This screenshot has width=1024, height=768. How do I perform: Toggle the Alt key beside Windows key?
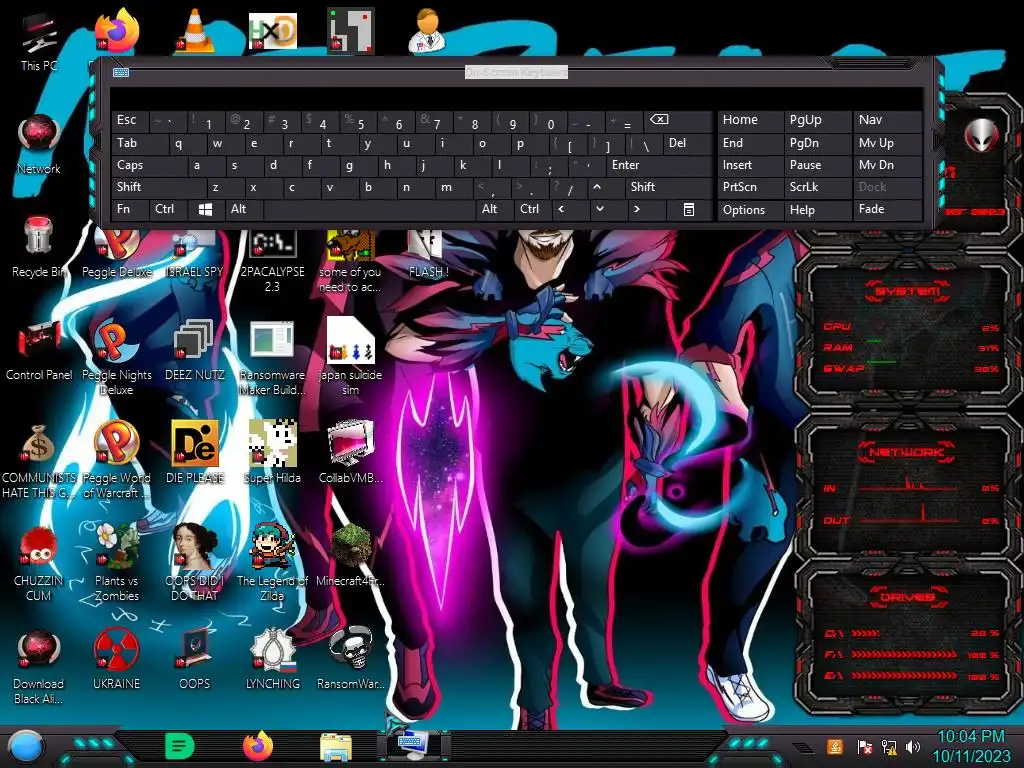(x=244, y=210)
